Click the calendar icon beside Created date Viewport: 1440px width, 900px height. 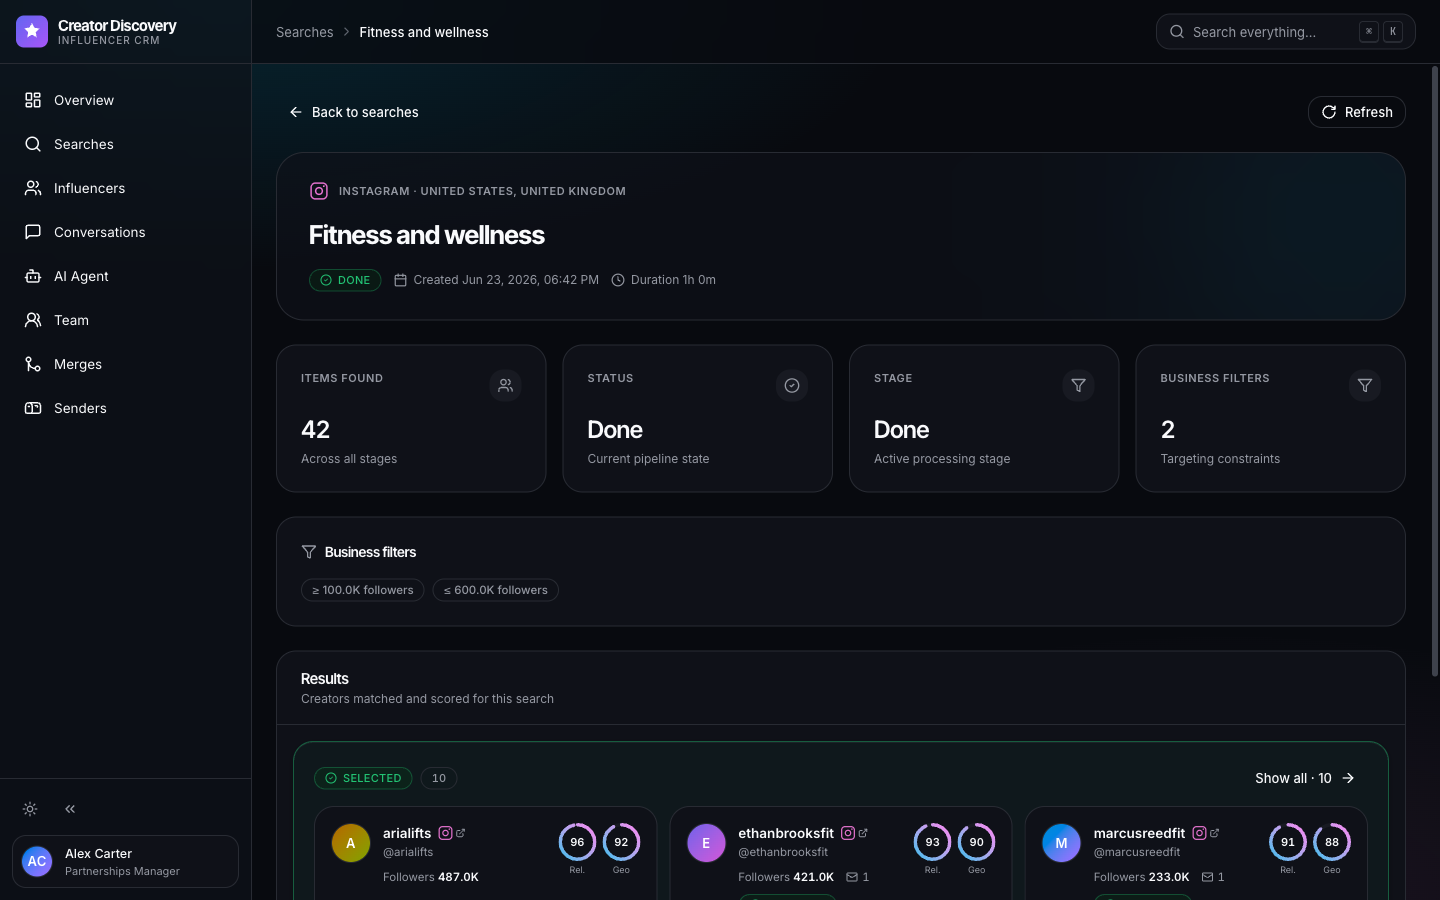point(400,280)
